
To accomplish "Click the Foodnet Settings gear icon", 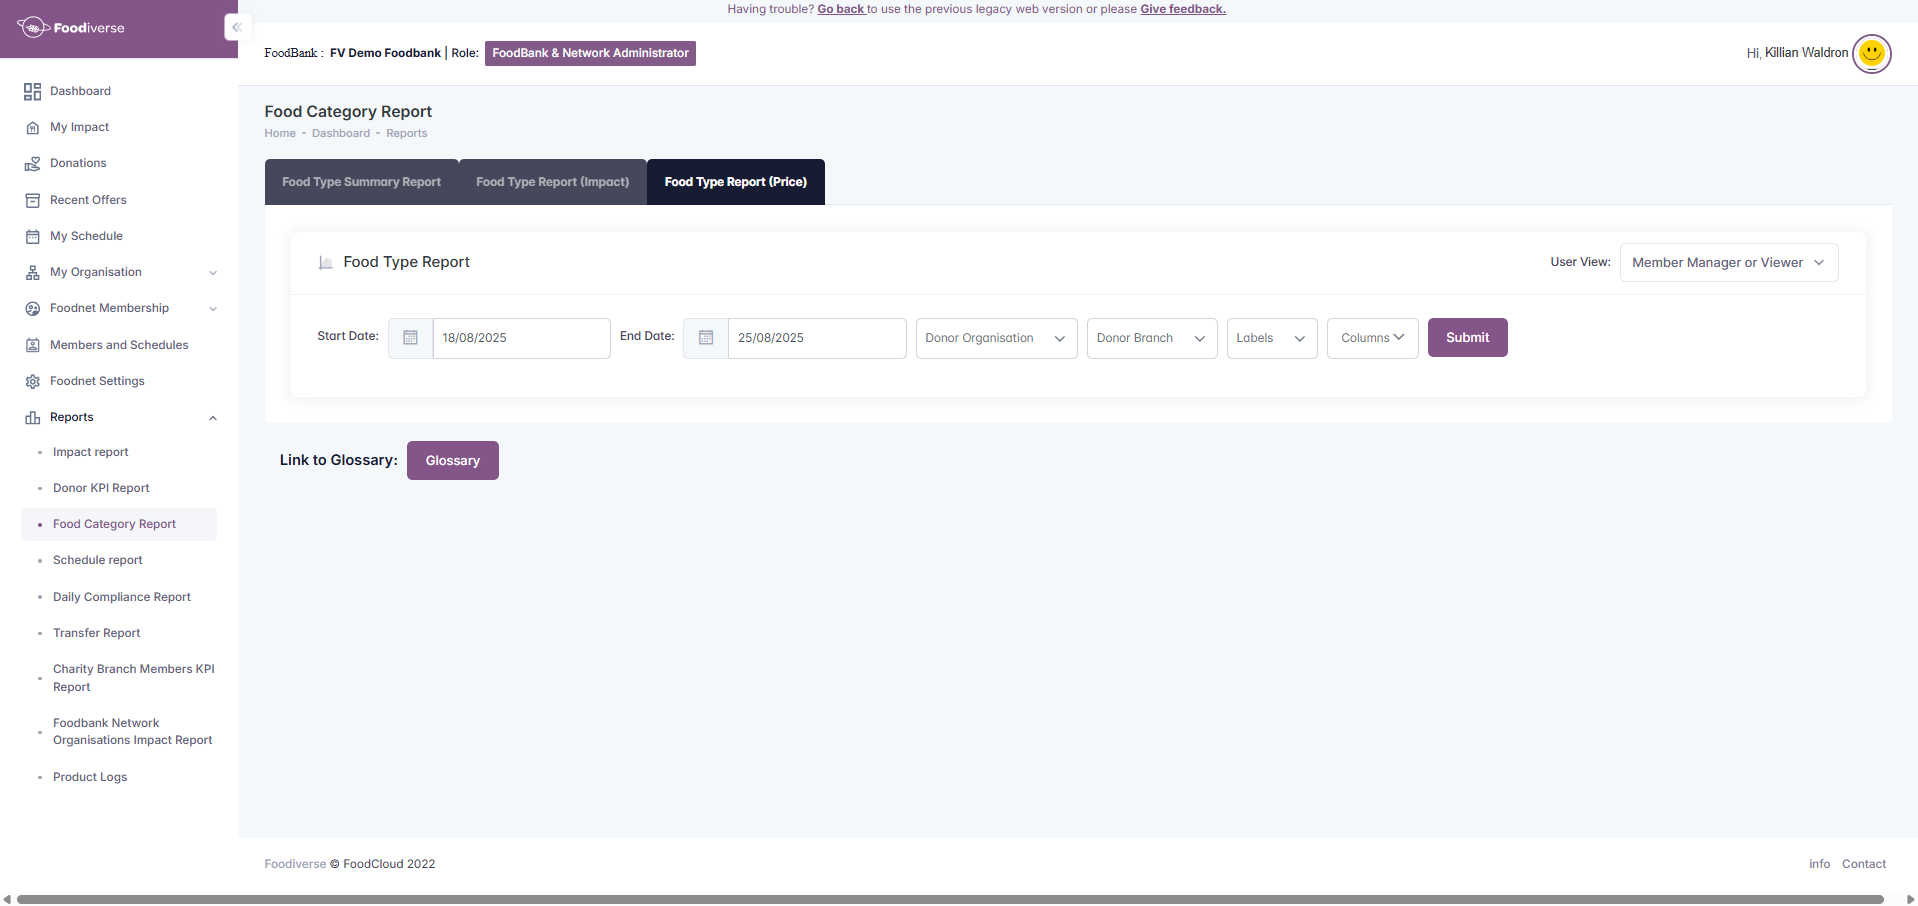I will click(x=32, y=382).
